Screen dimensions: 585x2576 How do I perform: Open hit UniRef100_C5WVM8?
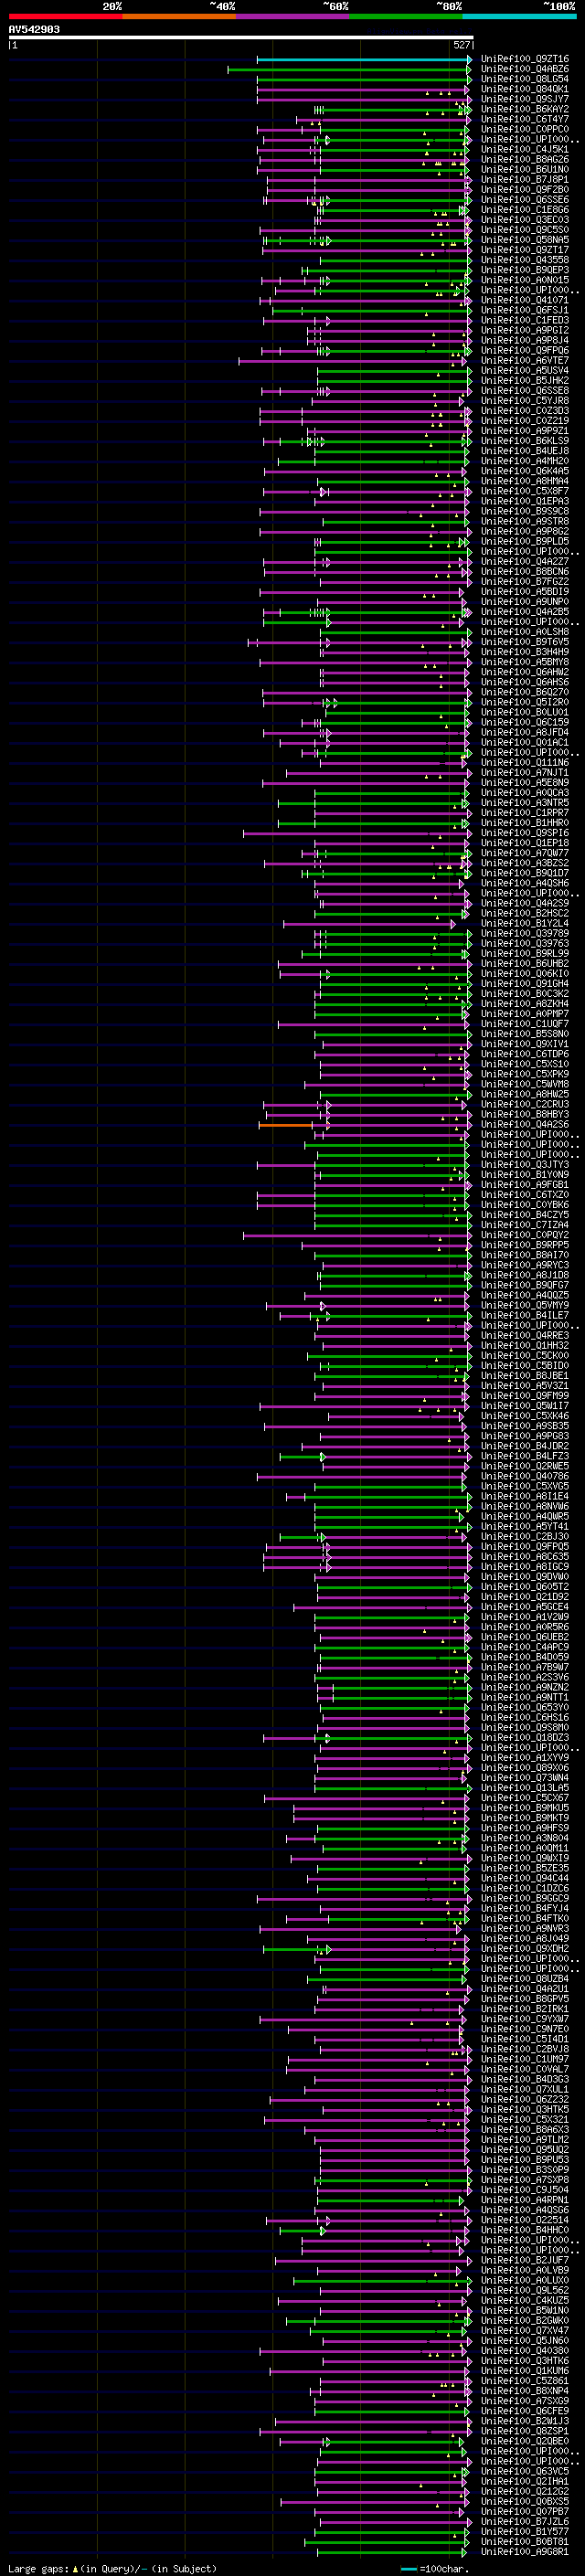point(525,1084)
